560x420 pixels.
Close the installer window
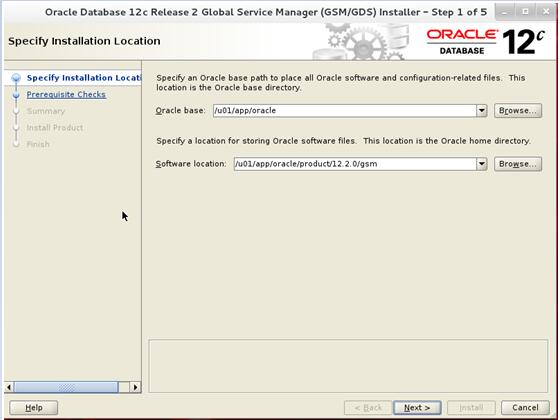click(546, 12)
